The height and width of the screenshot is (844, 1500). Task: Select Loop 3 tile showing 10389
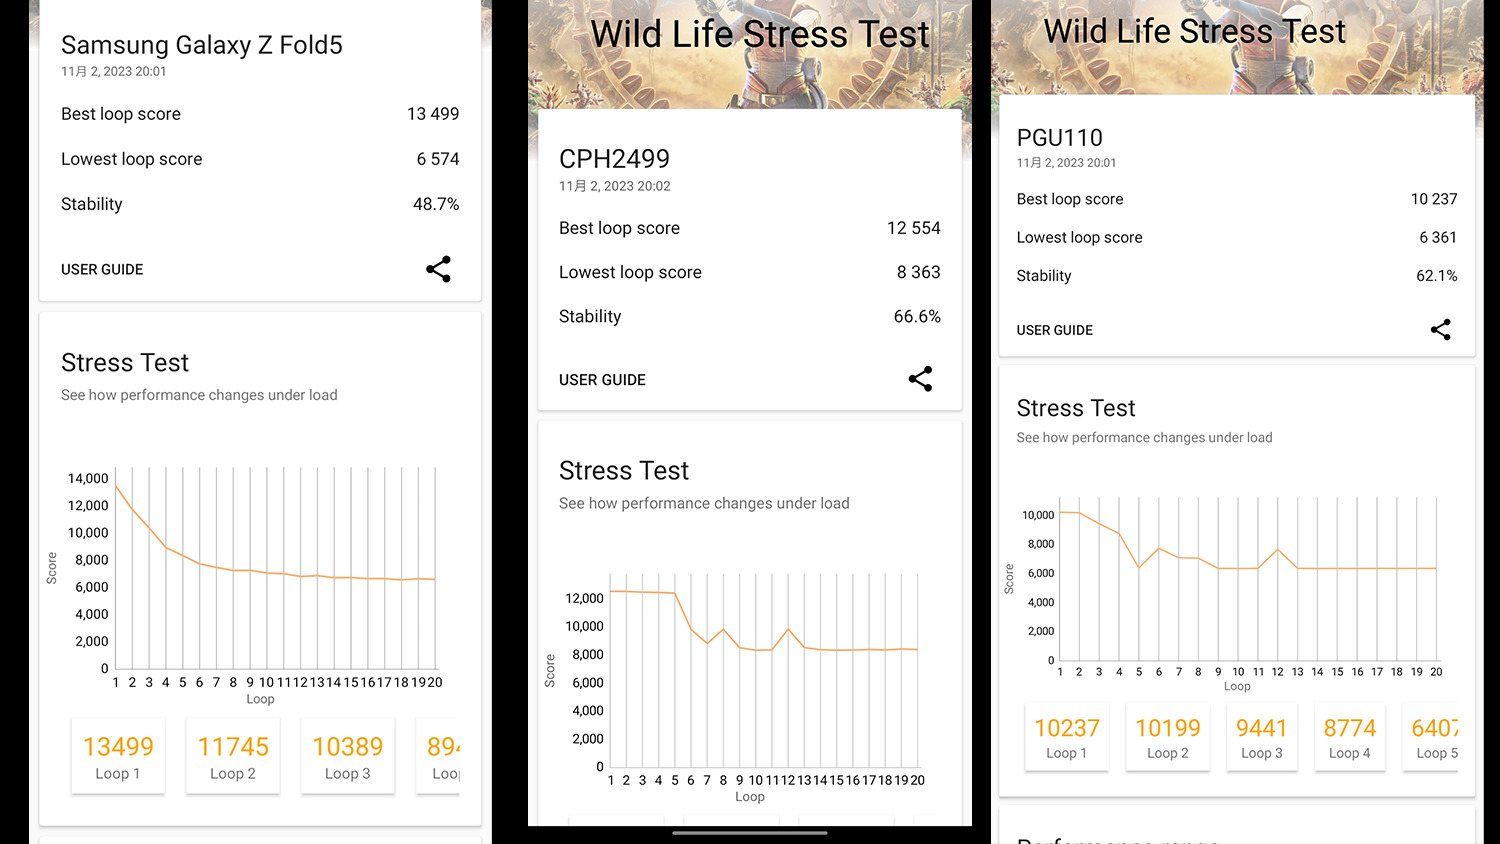pos(347,757)
